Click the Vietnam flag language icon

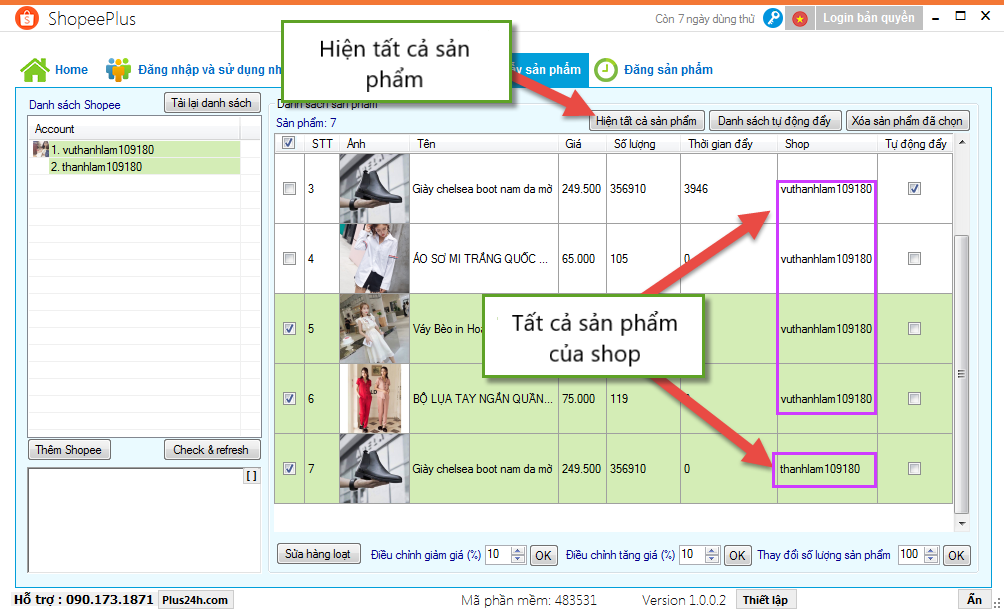(800, 18)
